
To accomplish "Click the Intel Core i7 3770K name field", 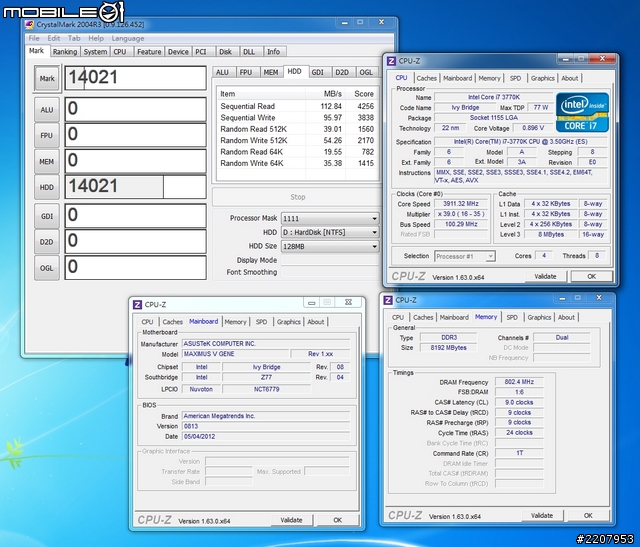I will 493,97.
